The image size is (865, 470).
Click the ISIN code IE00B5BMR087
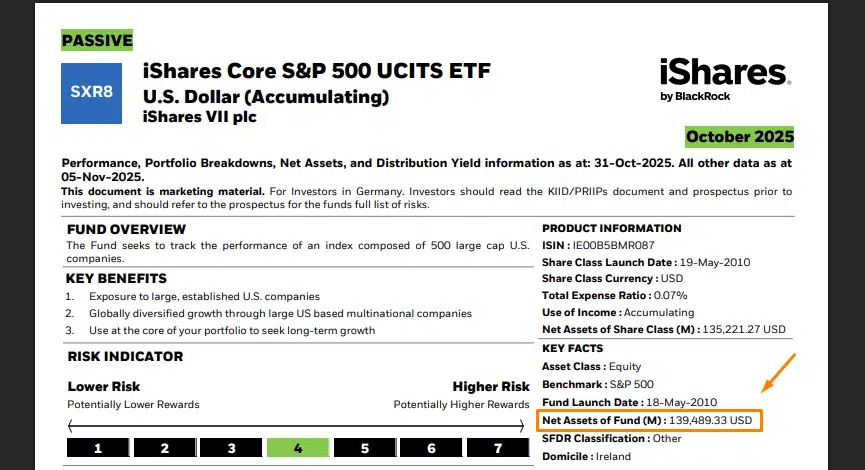point(614,244)
